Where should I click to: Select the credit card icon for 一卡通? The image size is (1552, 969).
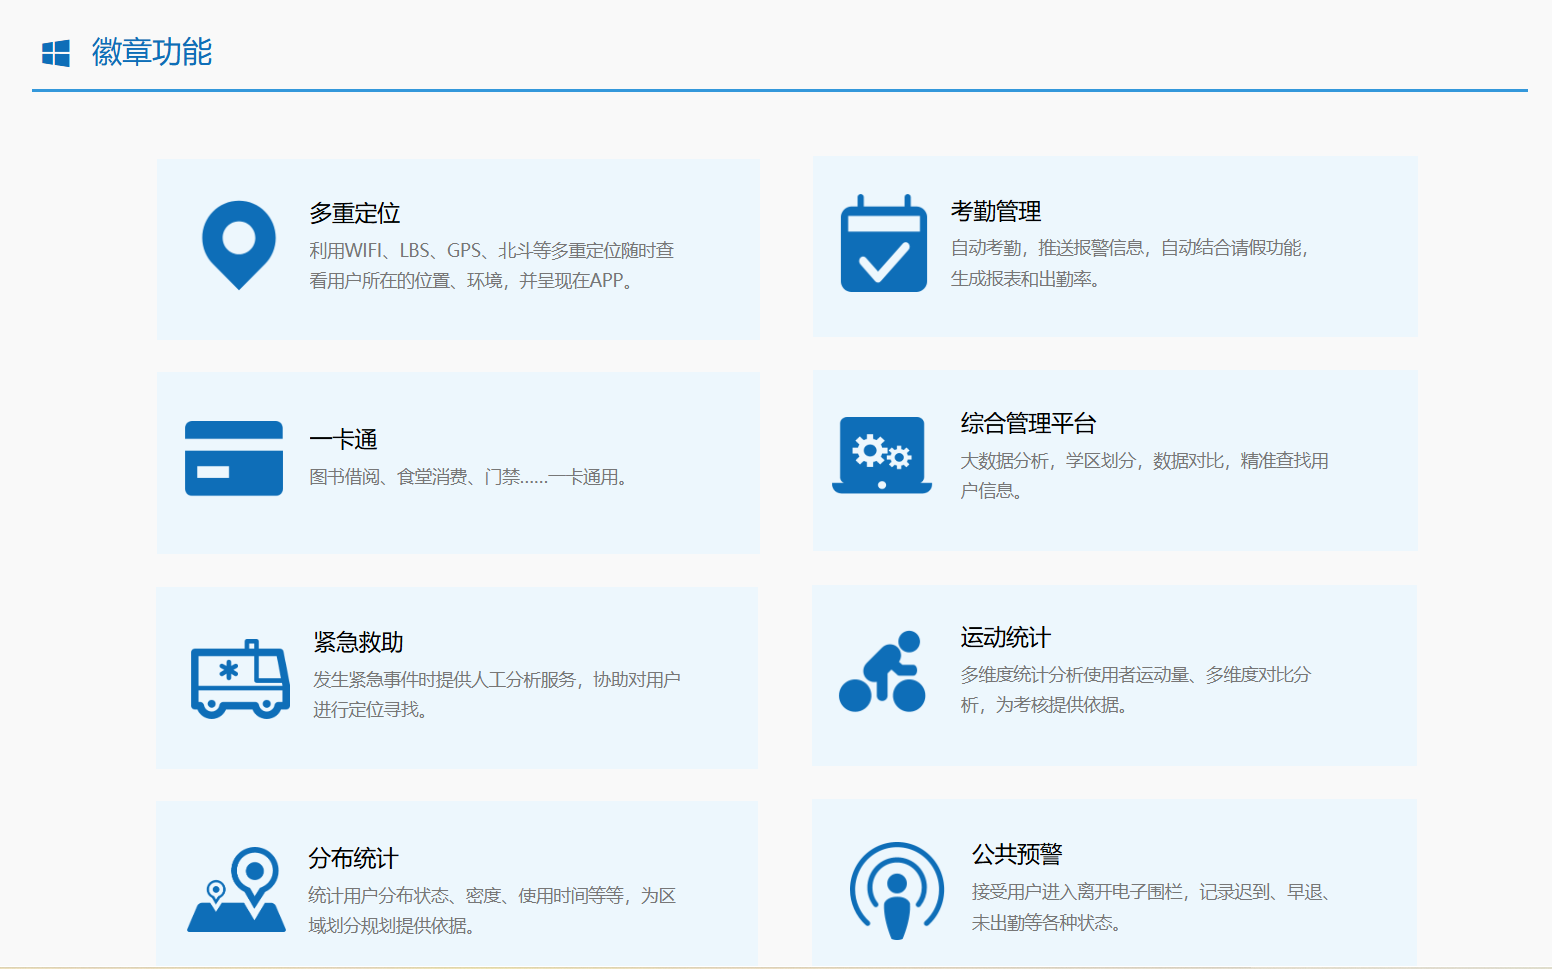[234, 459]
